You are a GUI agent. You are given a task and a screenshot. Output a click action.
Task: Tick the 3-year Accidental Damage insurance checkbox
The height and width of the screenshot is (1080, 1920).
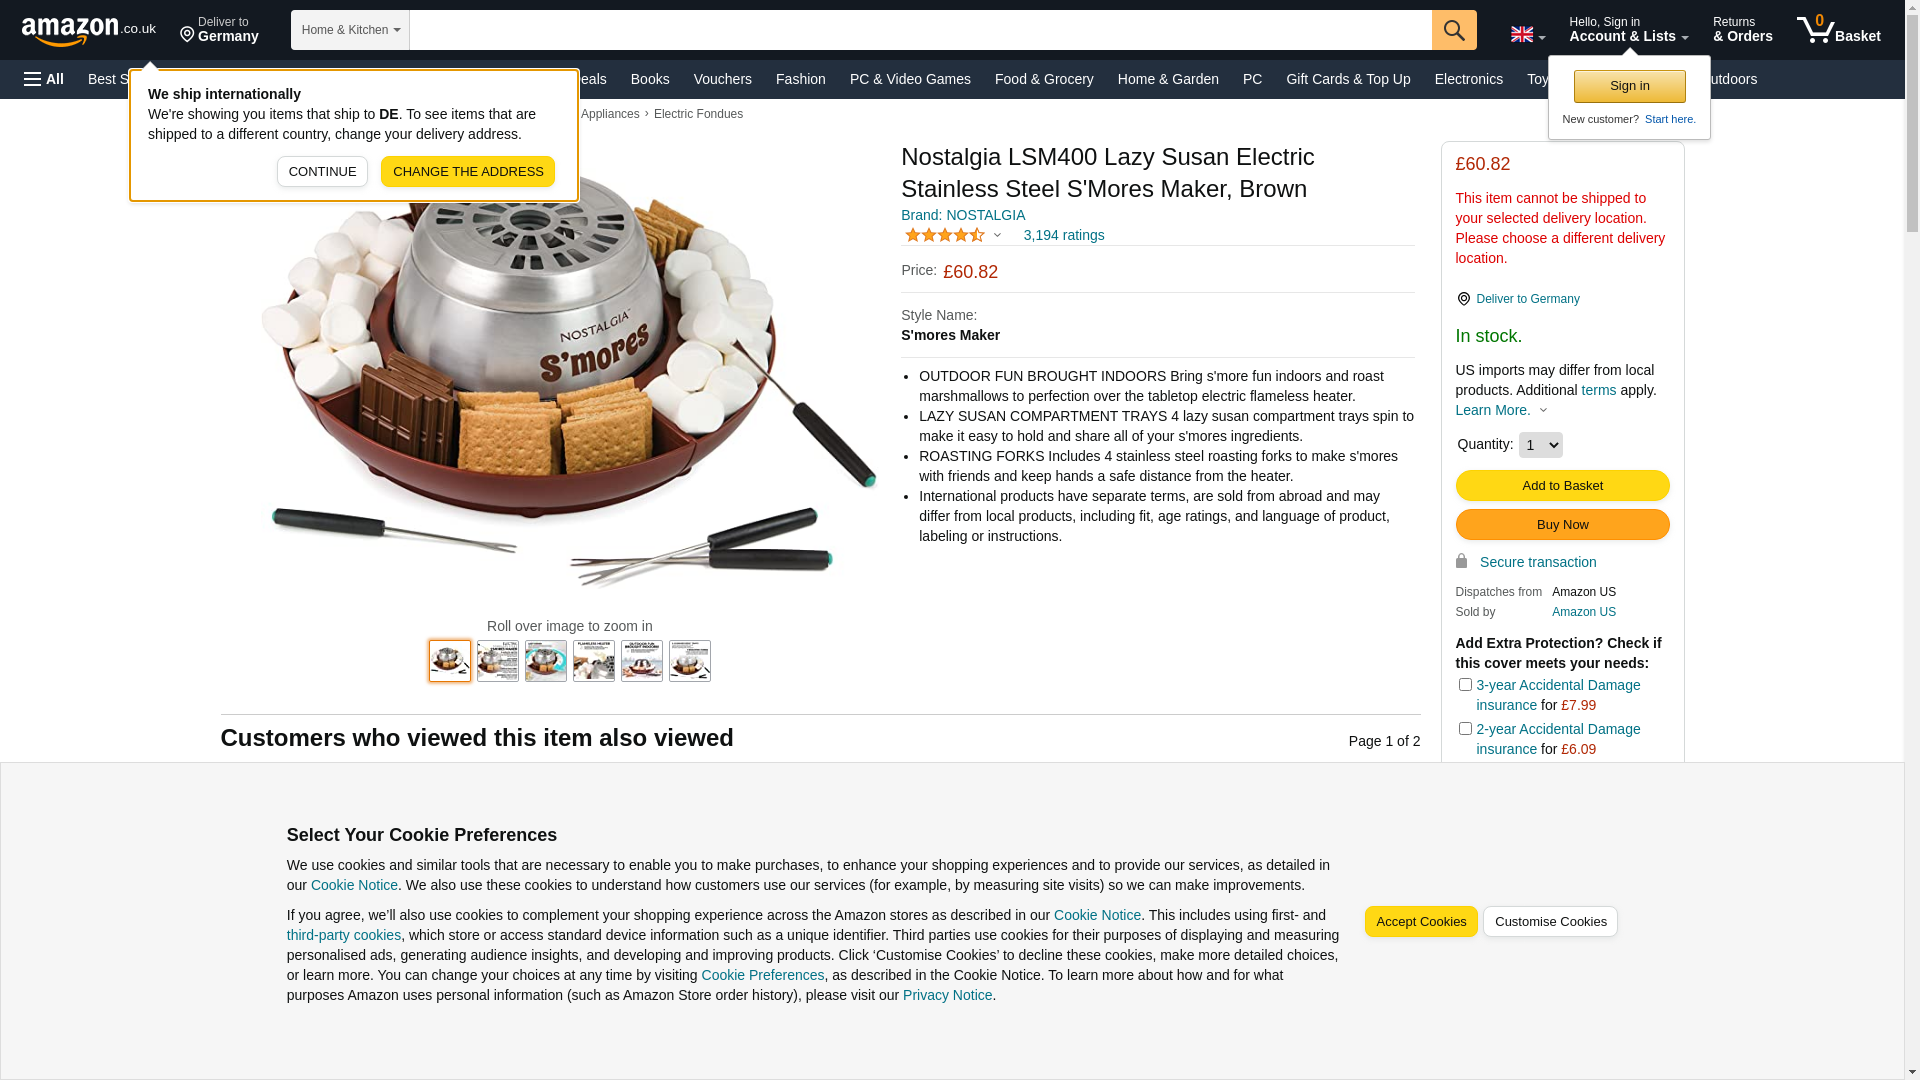[x=1465, y=685]
